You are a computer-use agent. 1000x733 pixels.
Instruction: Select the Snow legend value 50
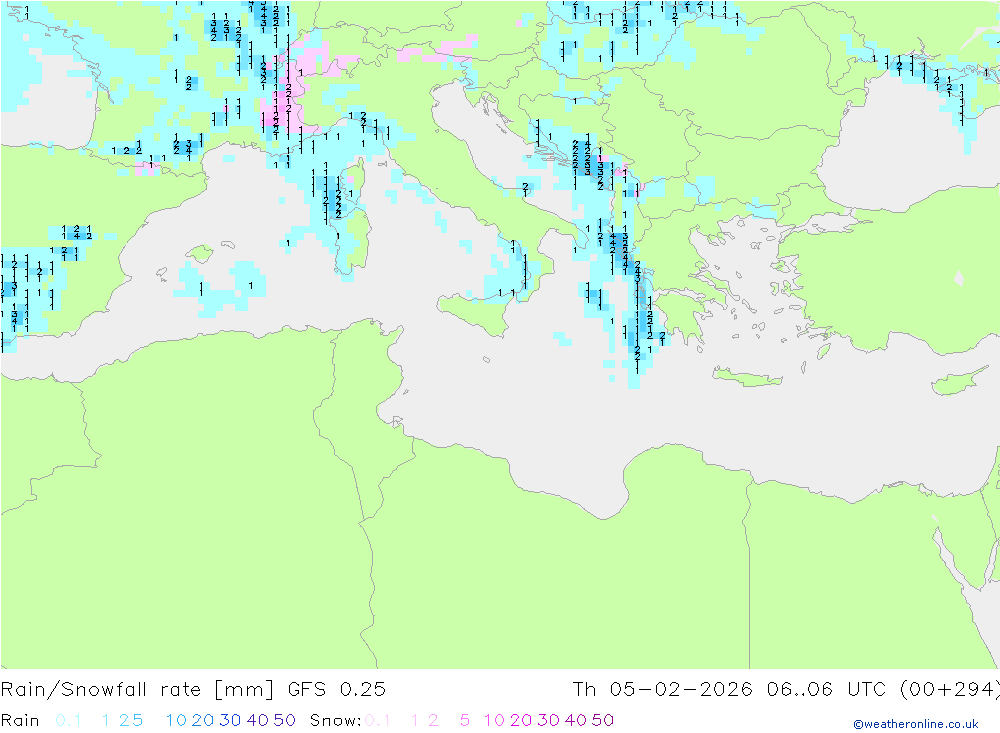click(x=603, y=720)
